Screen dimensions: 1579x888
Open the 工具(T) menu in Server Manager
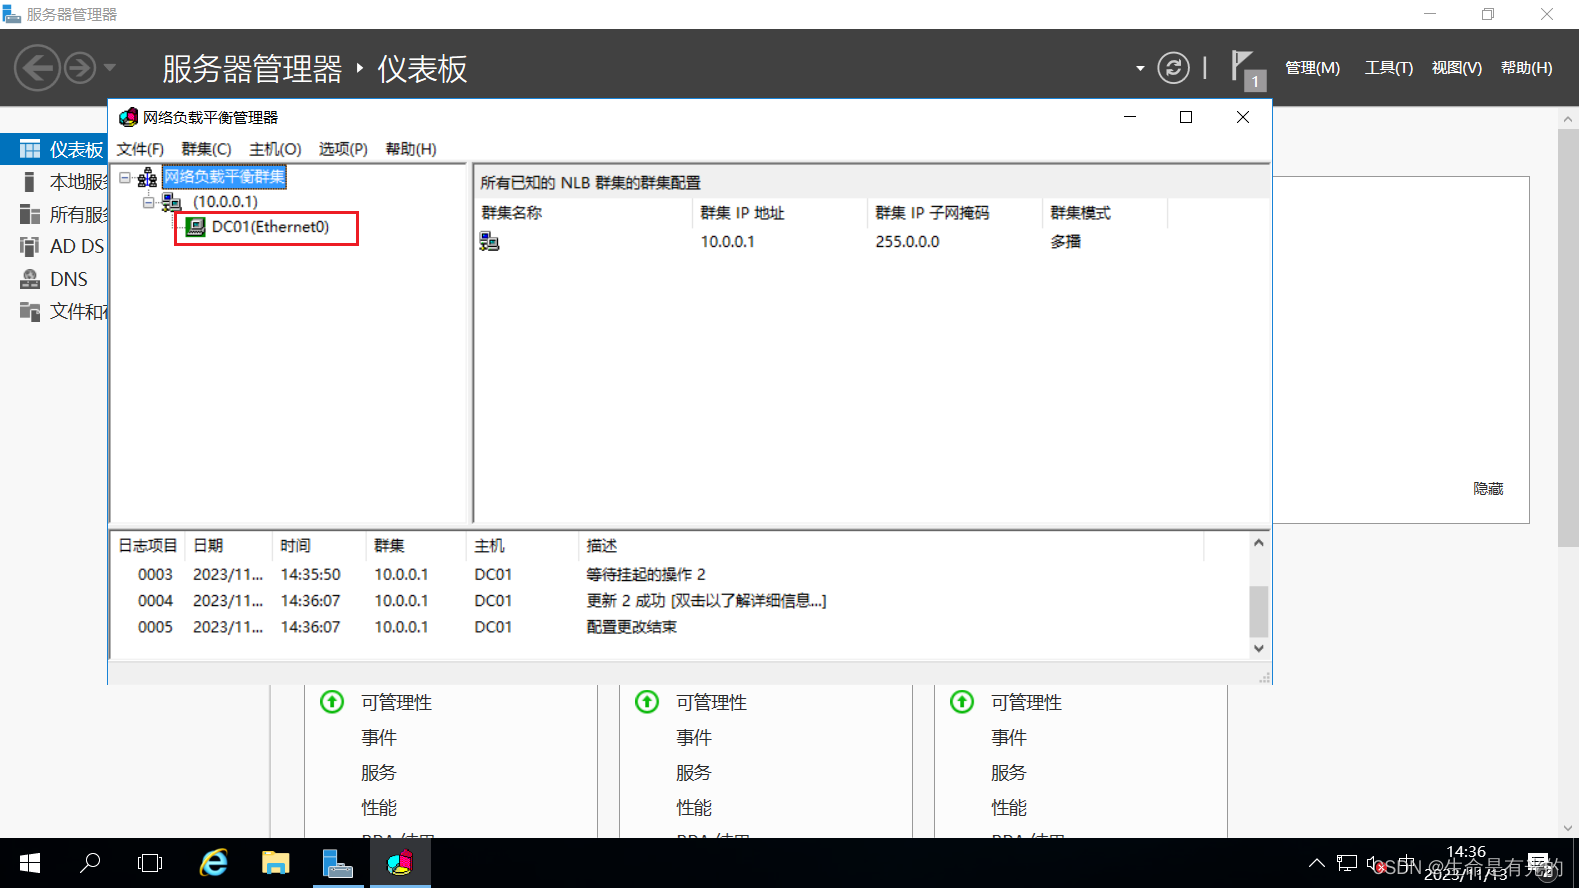pos(1389,68)
